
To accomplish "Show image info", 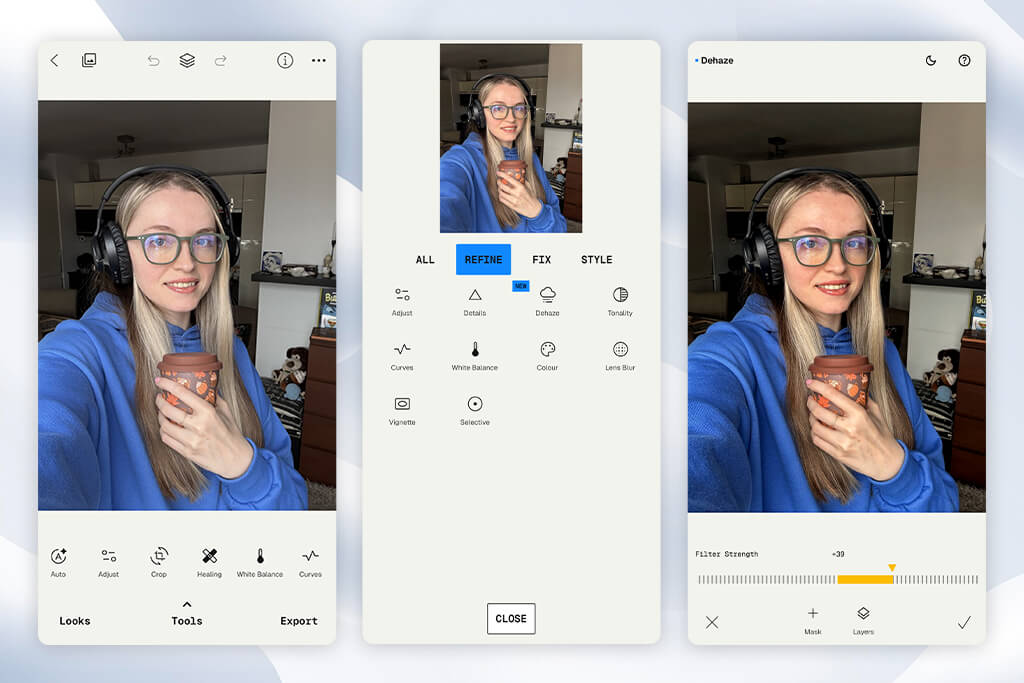I will [x=285, y=61].
